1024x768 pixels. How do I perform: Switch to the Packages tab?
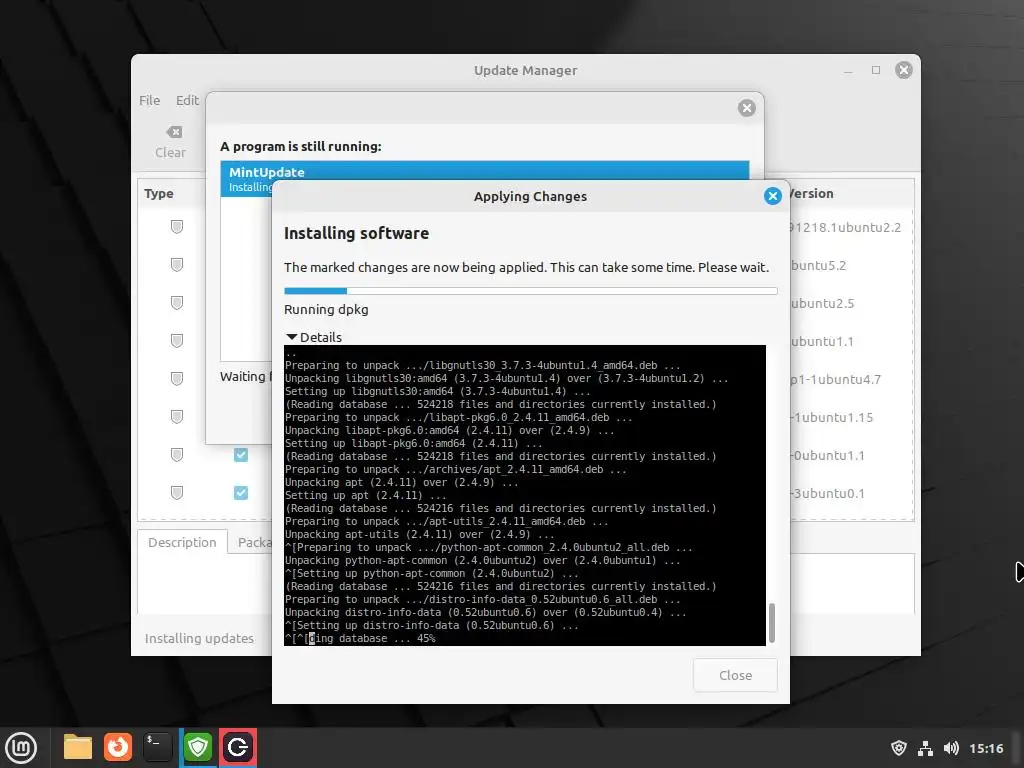[x=251, y=542]
